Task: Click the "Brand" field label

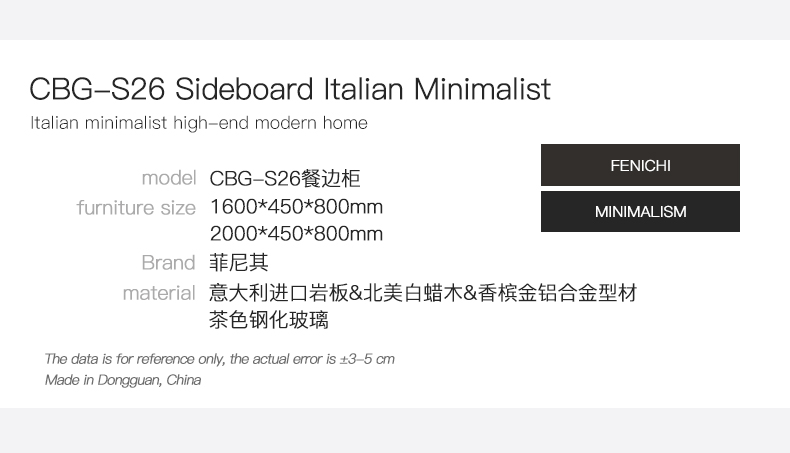Action: [x=168, y=263]
